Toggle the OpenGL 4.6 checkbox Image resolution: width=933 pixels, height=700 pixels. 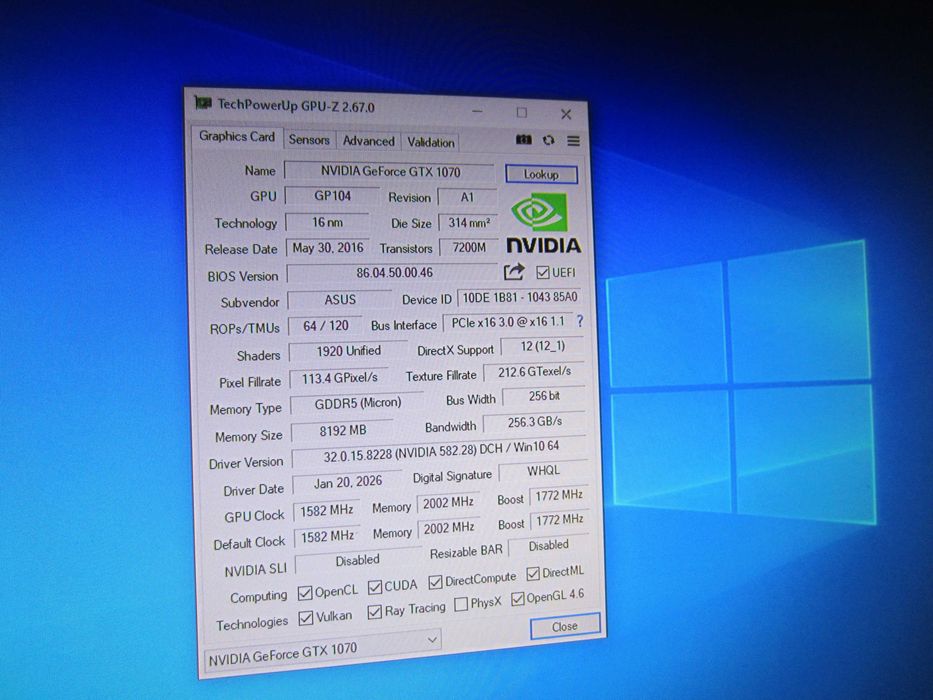click(x=518, y=598)
